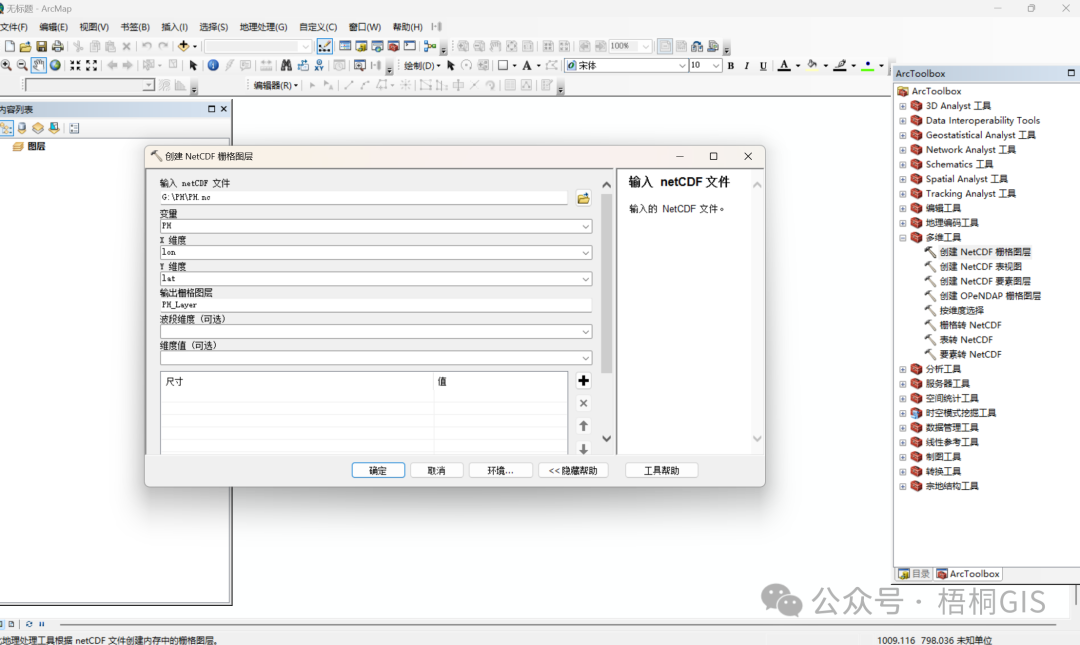
Task: Click the 确定 button in the dialog
Action: click(x=378, y=471)
